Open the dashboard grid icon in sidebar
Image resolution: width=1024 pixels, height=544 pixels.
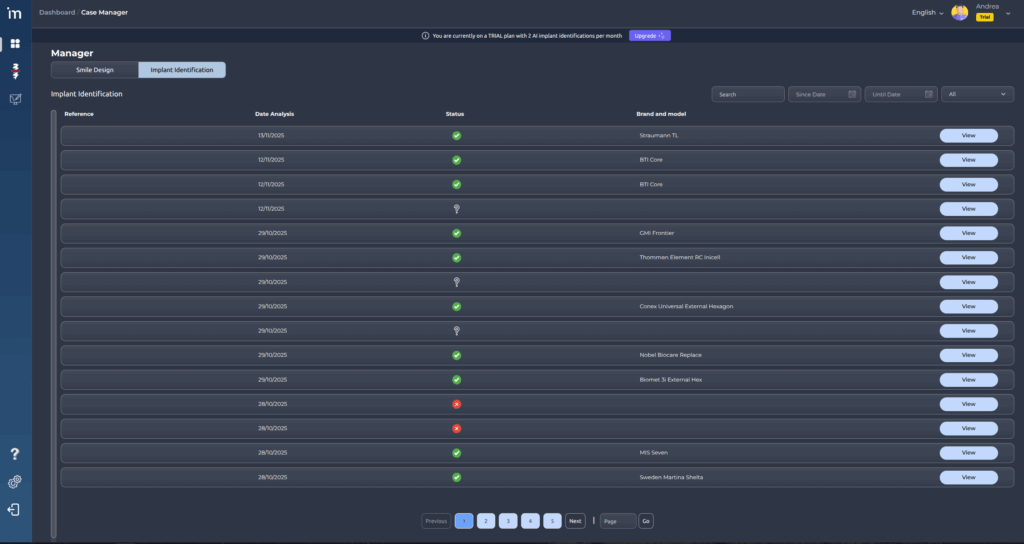point(15,44)
